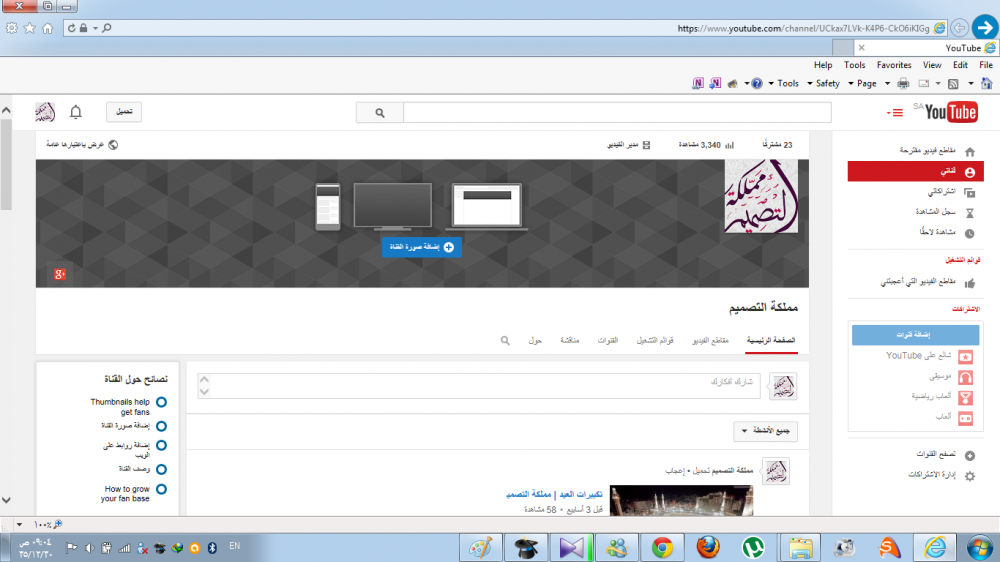Open the red YouTube guide menu icon
The width and height of the screenshot is (1000, 562).
(895, 112)
